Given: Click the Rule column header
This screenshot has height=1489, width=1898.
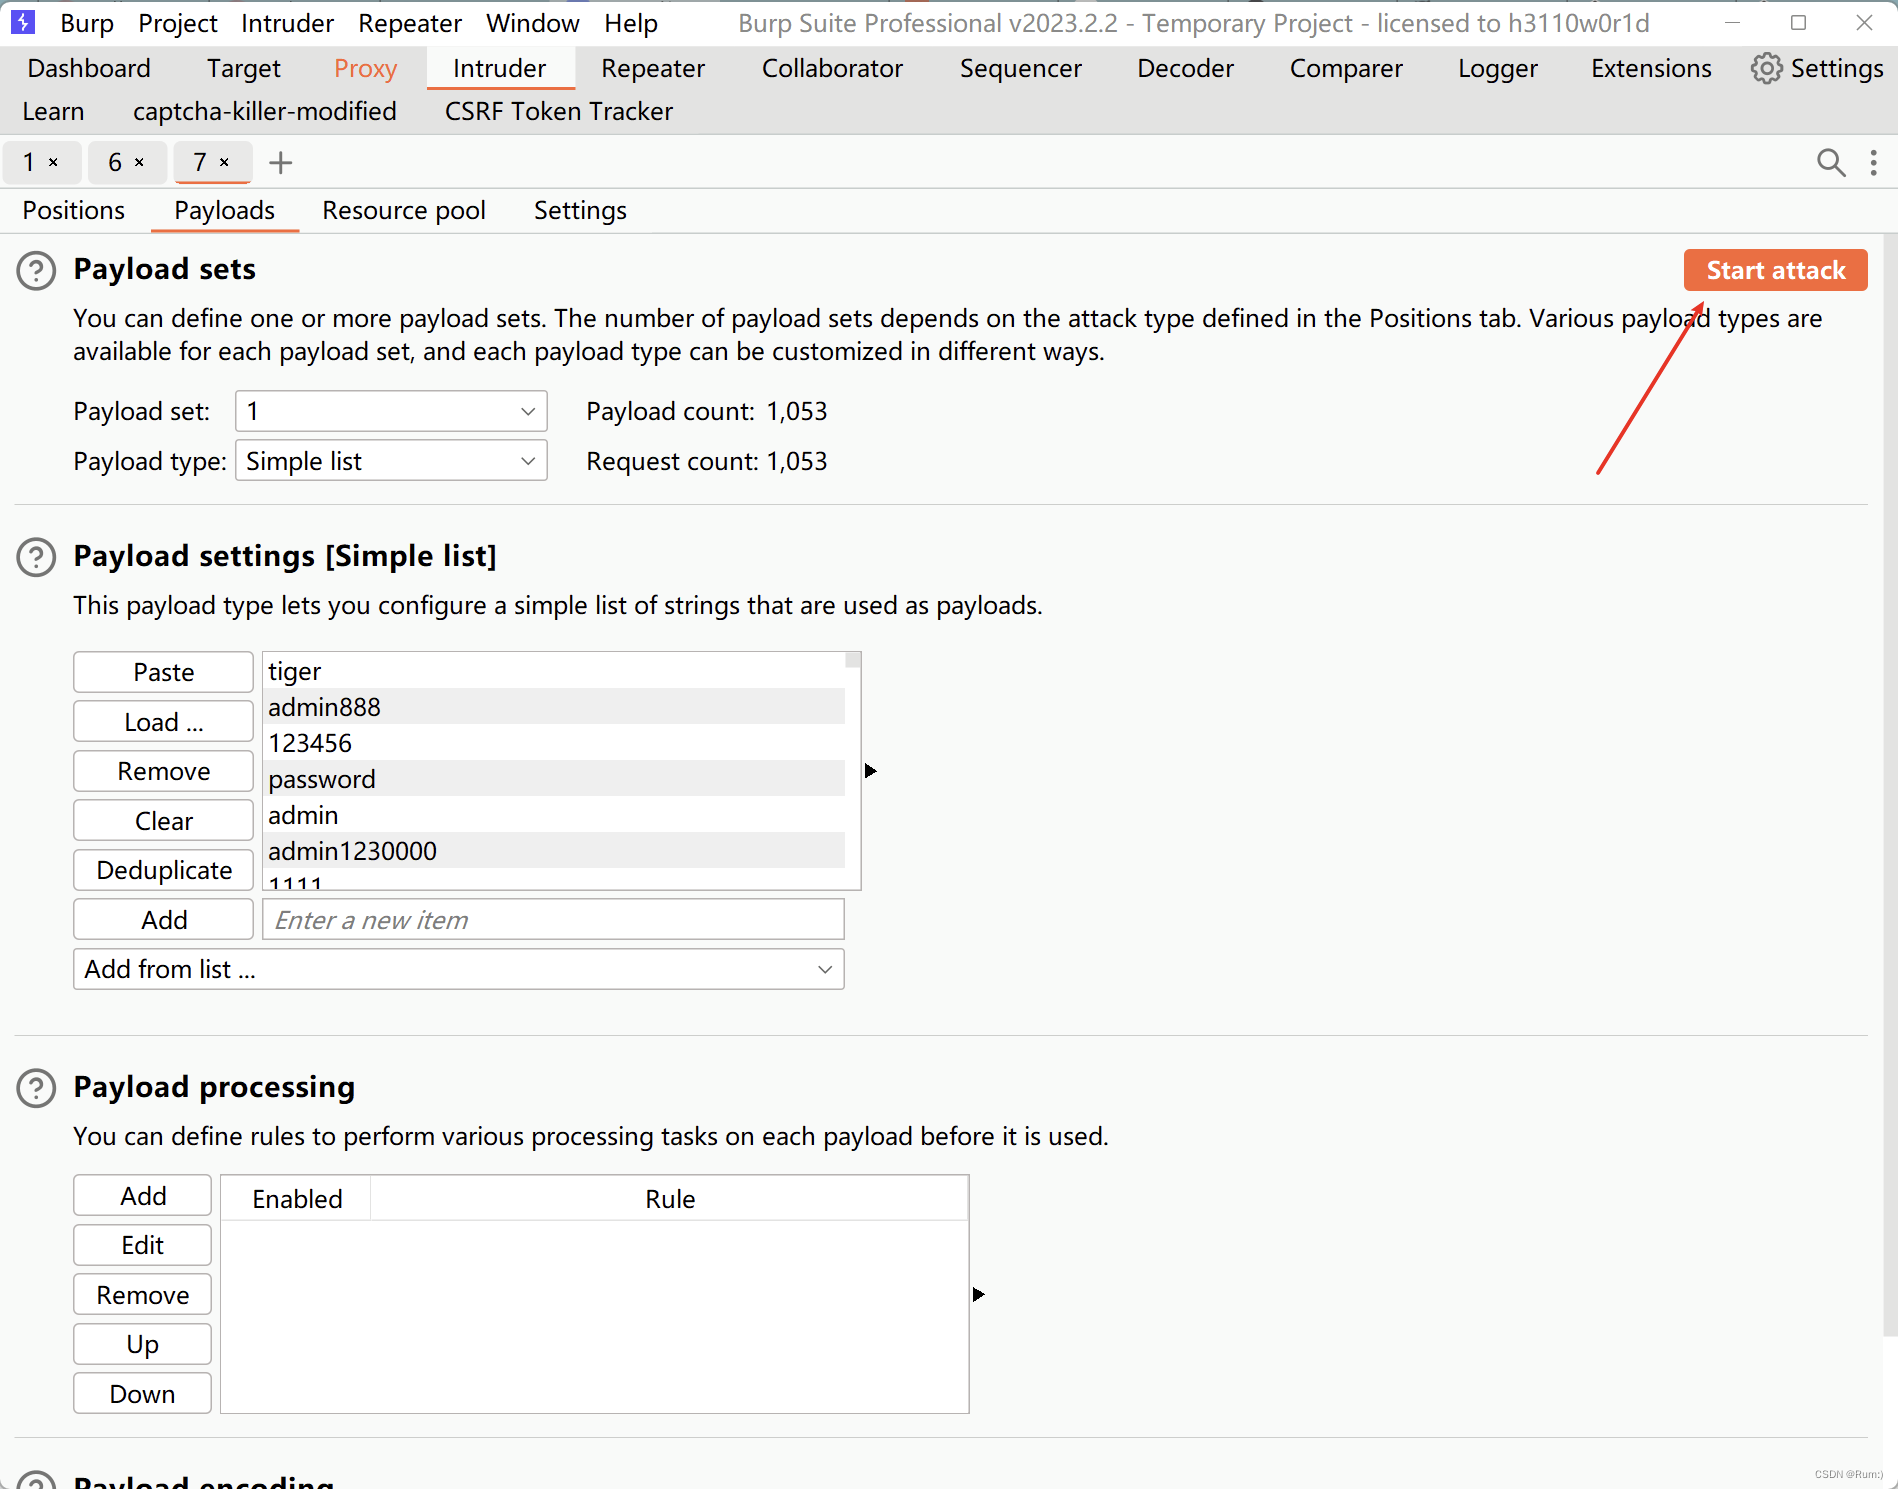Looking at the screenshot, I should (x=670, y=1199).
